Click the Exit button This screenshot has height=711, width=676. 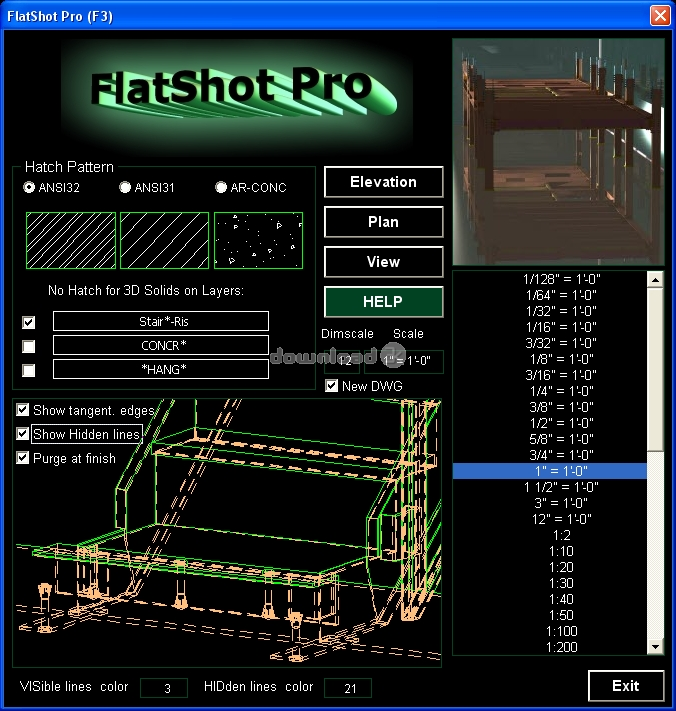point(625,686)
